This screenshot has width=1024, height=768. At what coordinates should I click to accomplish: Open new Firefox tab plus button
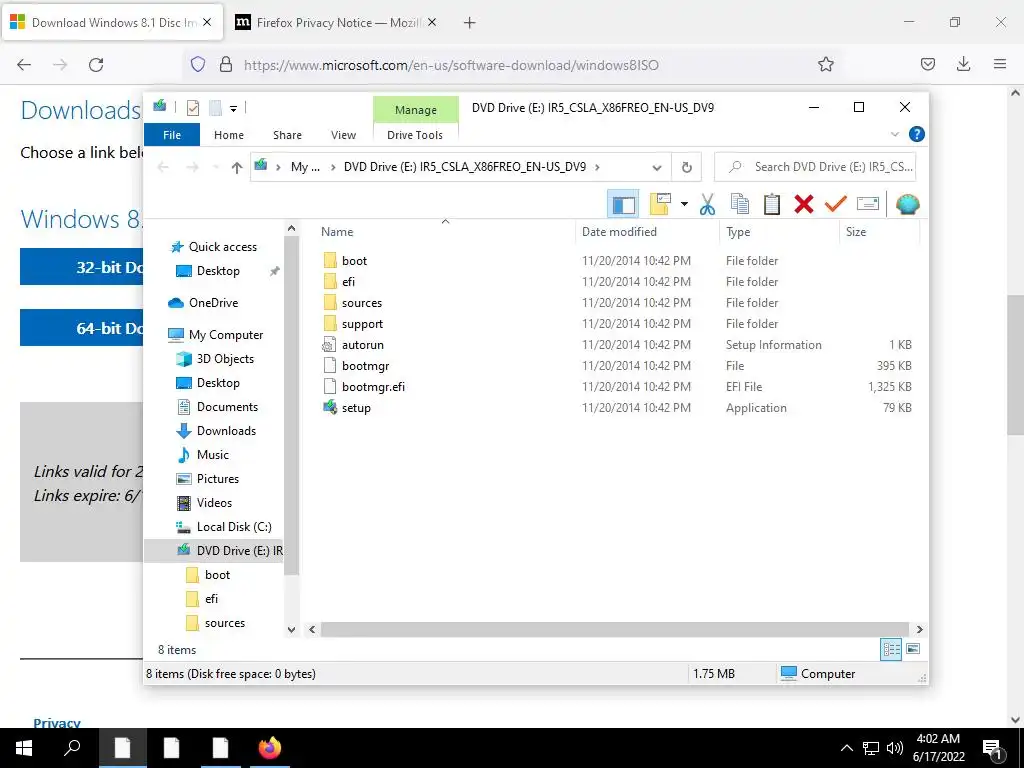click(x=469, y=23)
